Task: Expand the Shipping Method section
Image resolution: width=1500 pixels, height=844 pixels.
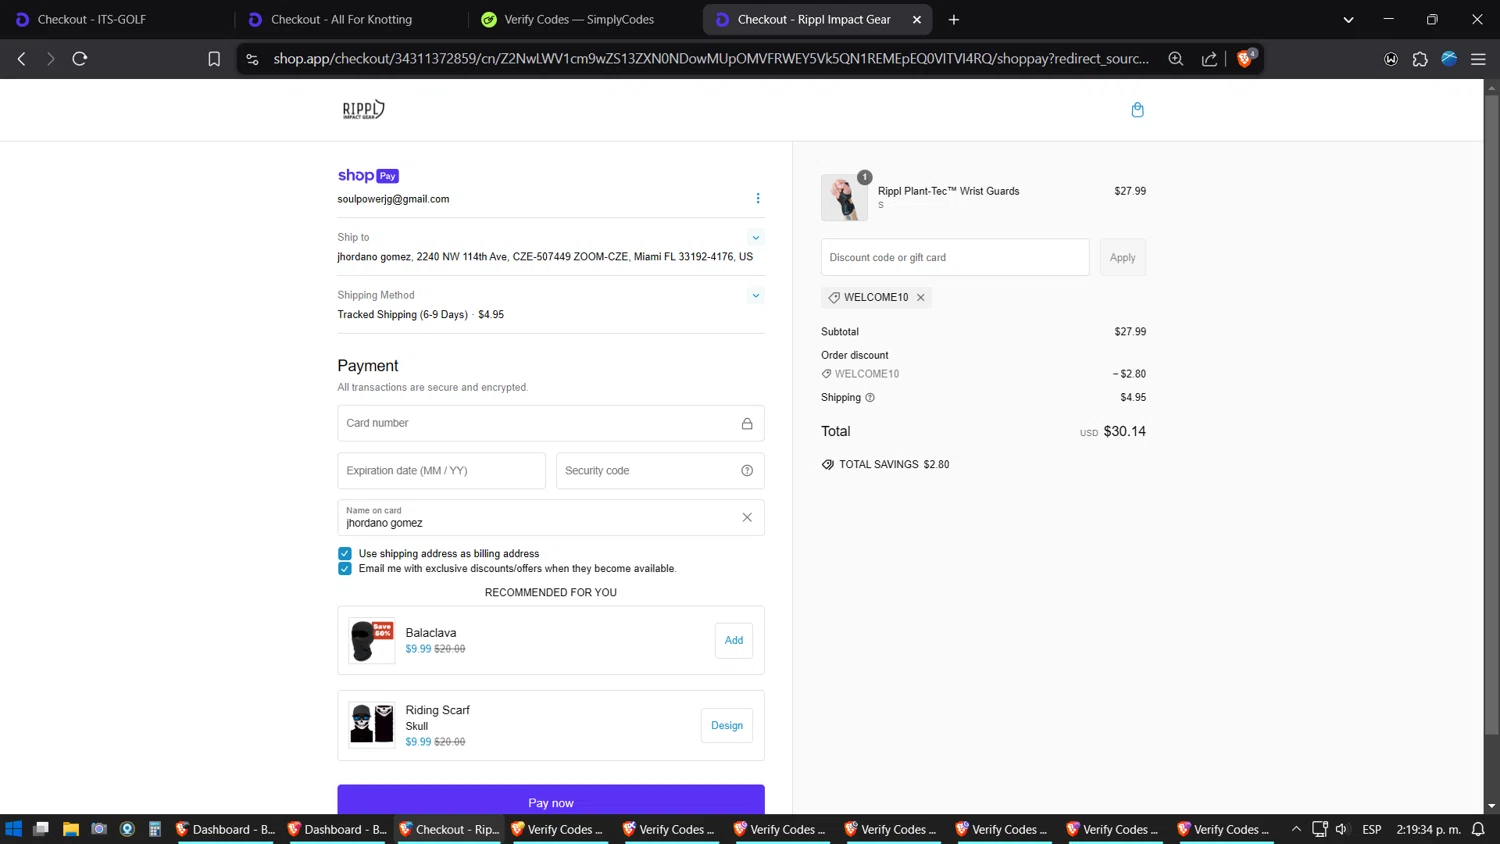Action: click(755, 296)
